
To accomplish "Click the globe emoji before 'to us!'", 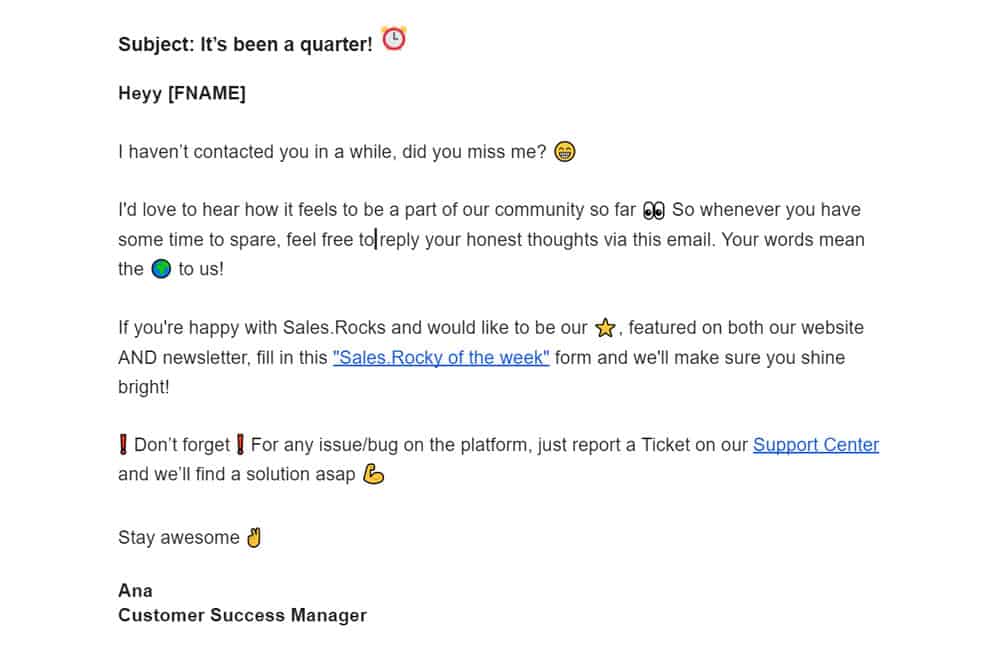I will click(x=160, y=269).
